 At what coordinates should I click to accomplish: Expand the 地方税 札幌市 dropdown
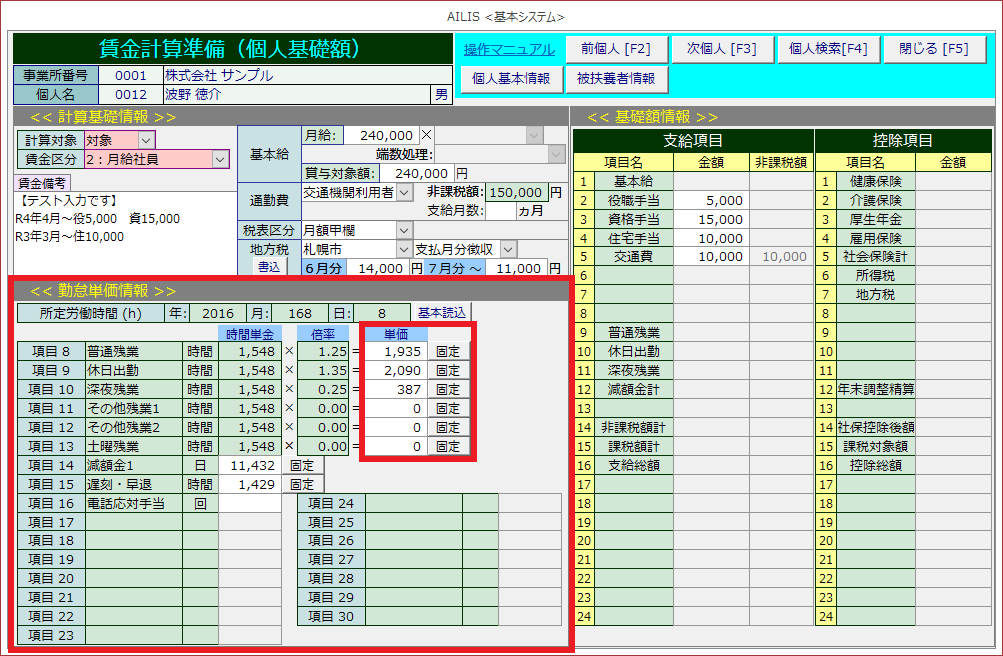[x=404, y=249]
